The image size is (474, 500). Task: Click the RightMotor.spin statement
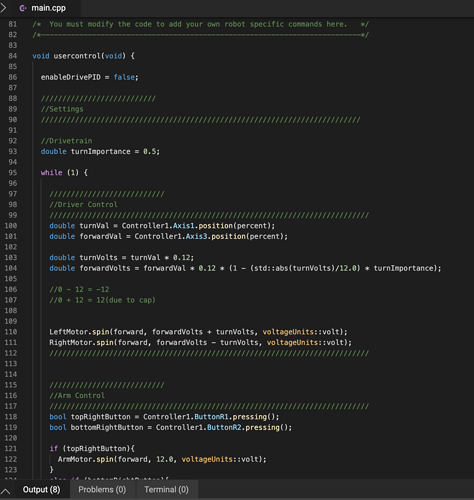pyautogui.click(x=200, y=342)
